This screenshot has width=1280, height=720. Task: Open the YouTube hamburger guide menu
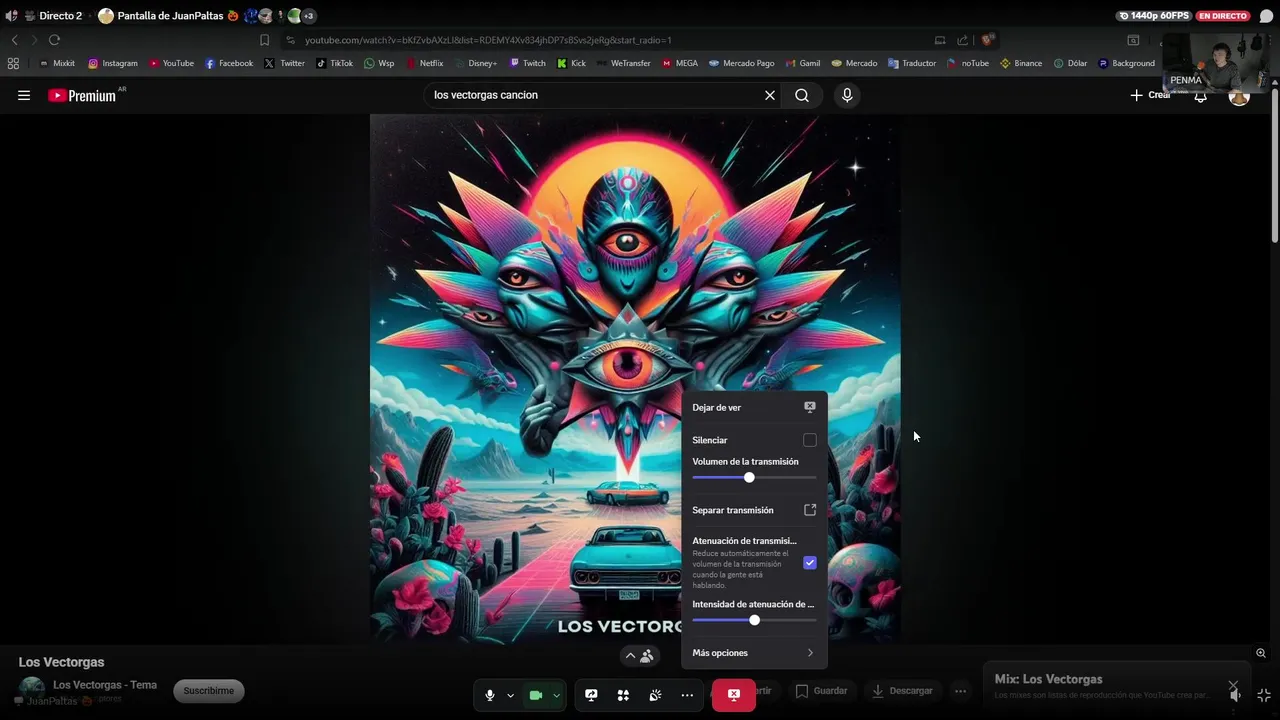tap(24, 95)
